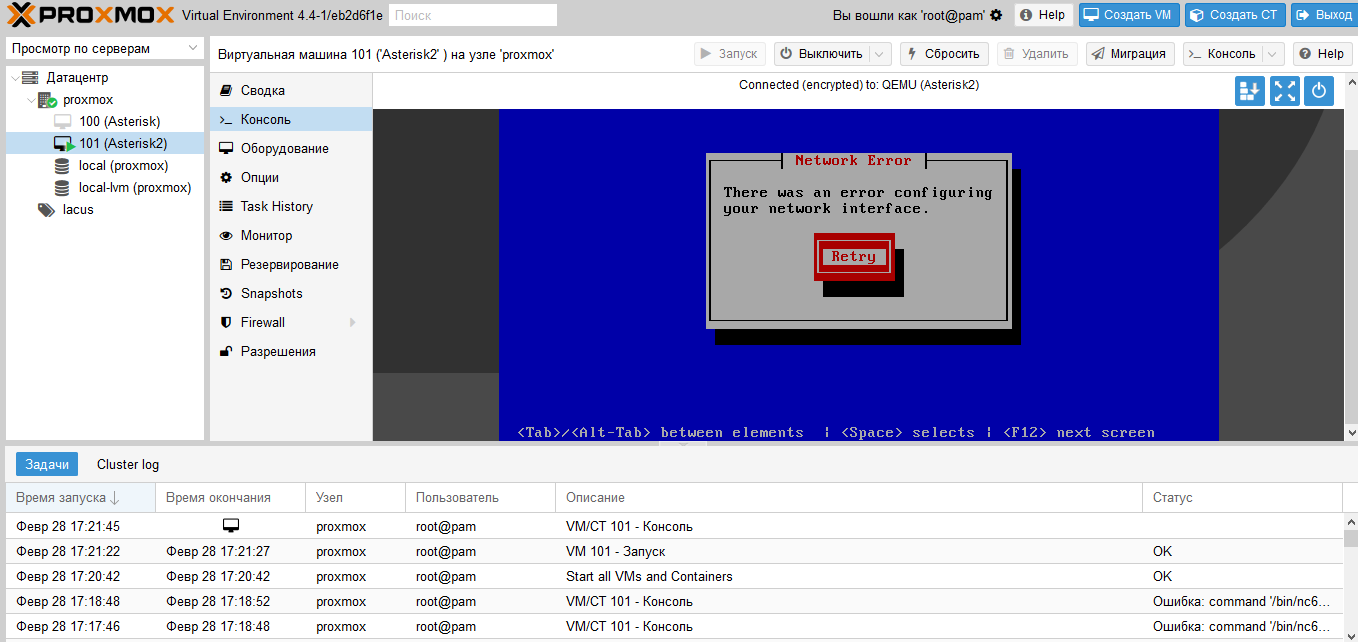
Task: Open the Shutdown dropdown arrow
Action: (x=880, y=54)
